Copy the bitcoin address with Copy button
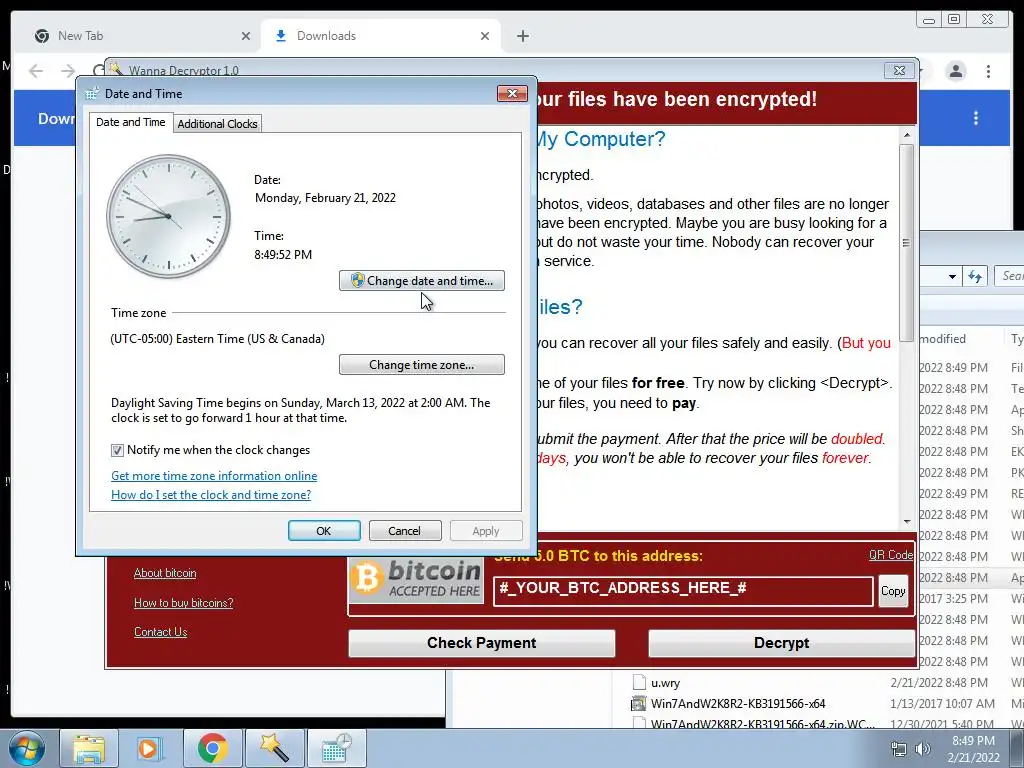The width and height of the screenshot is (1024, 768). (893, 591)
